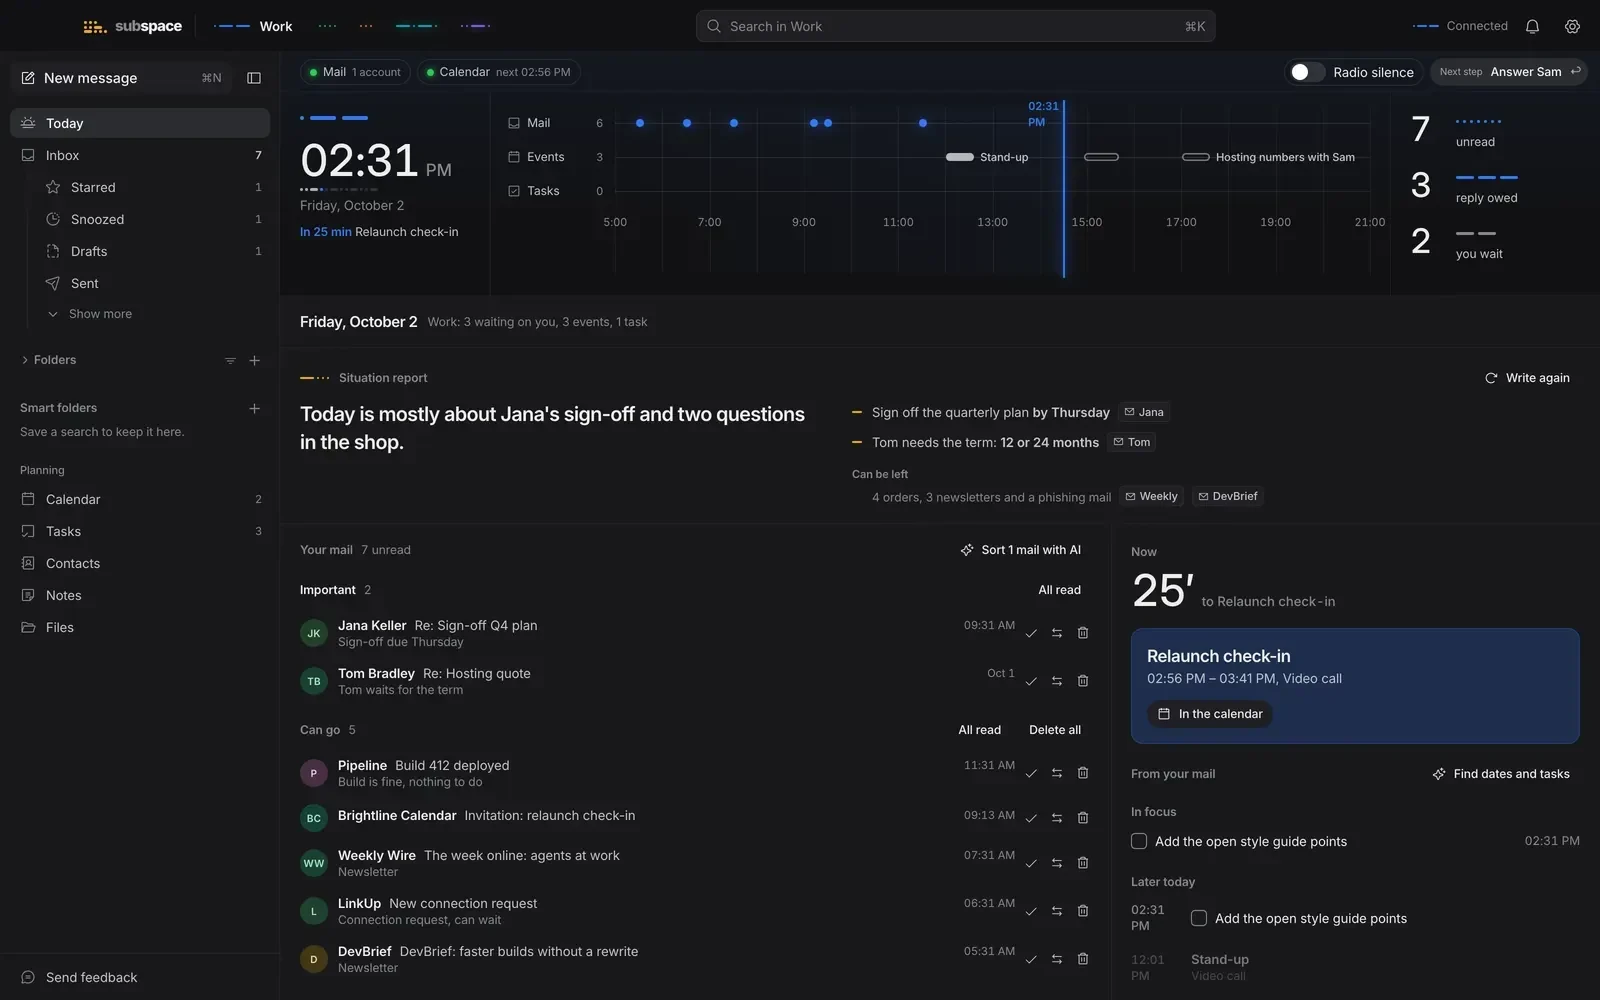The width and height of the screenshot is (1600, 1000).
Task: Click Write again button
Action: [x=1527, y=378]
